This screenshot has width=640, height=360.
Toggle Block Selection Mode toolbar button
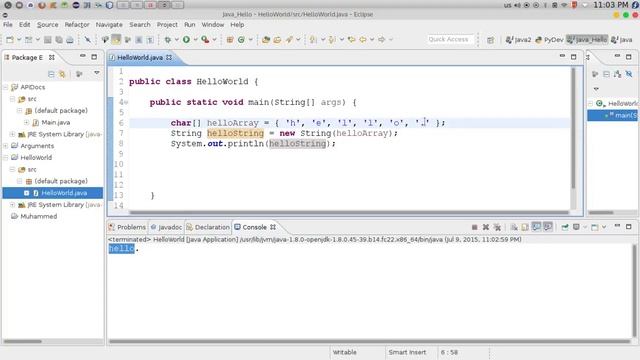[139, 40]
